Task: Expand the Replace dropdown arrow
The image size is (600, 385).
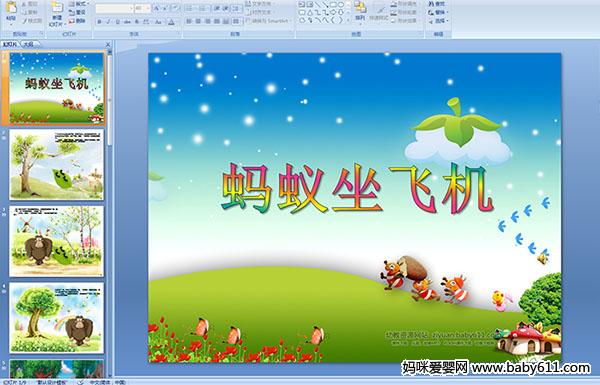Action: pos(447,12)
